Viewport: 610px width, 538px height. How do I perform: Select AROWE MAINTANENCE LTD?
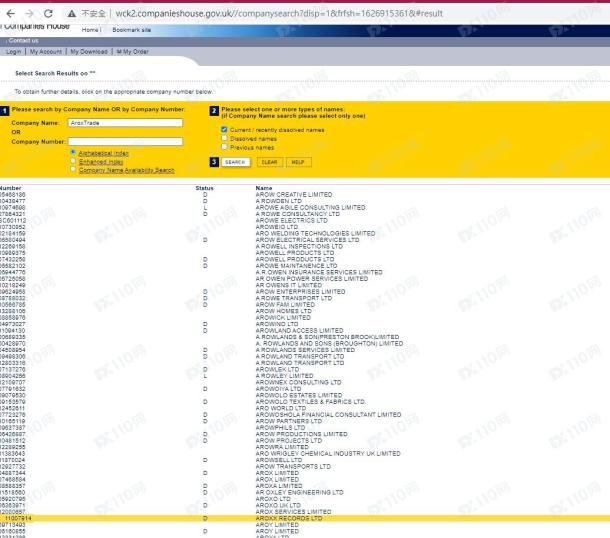click(x=296, y=266)
